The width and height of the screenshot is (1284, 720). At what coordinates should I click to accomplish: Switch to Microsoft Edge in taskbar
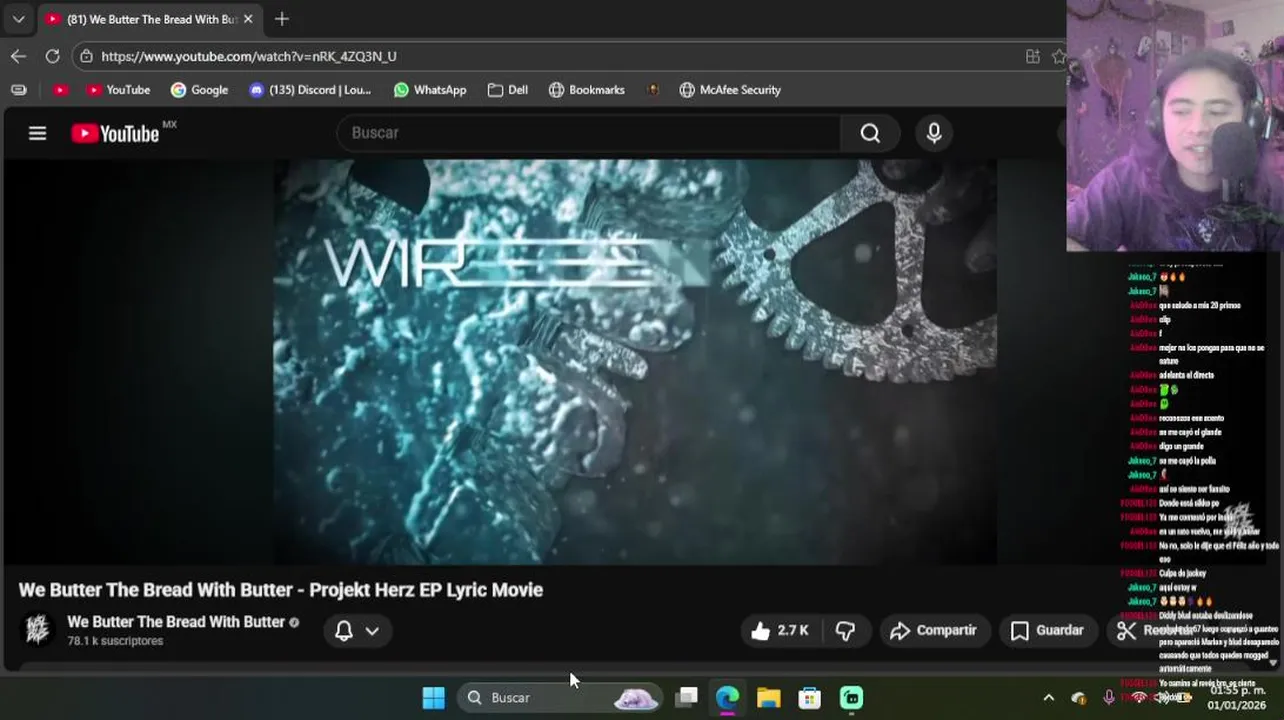(727, 697)
